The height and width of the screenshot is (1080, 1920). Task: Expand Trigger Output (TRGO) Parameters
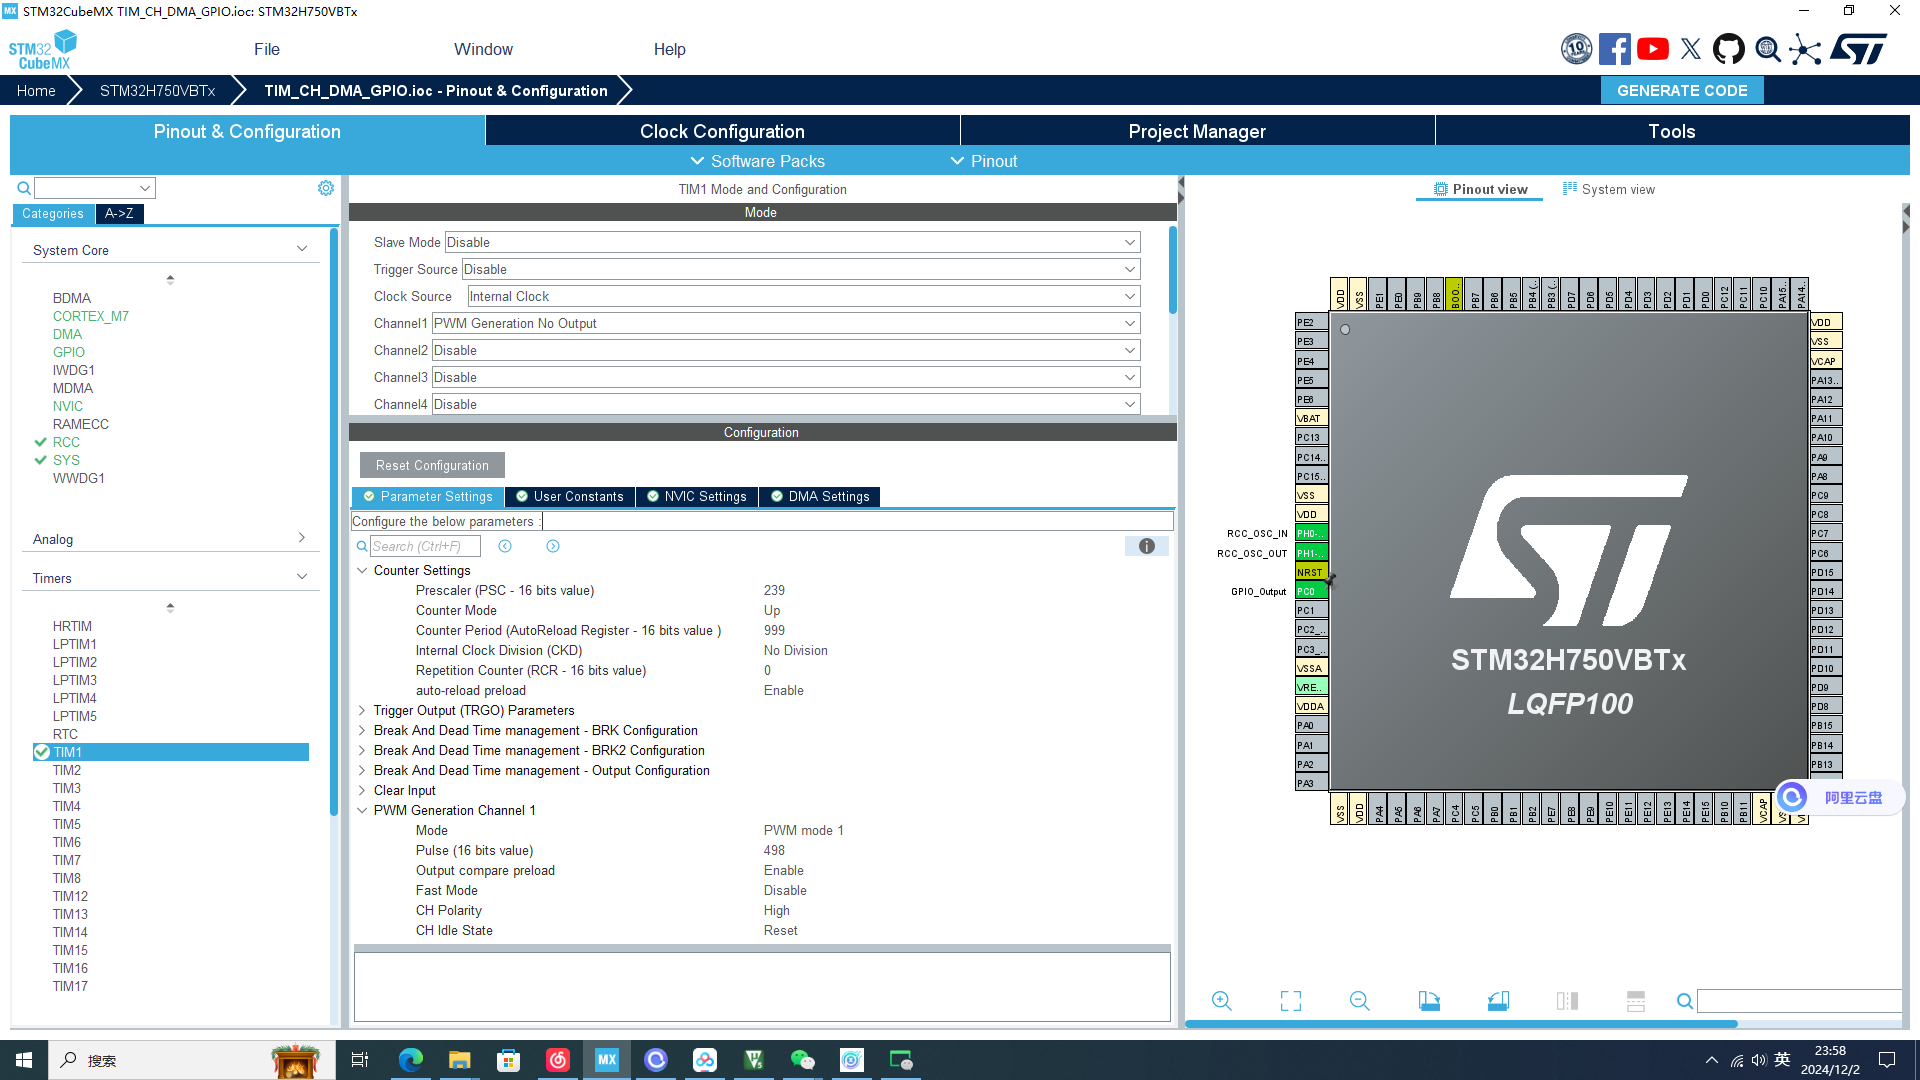(x=362, y=710)
